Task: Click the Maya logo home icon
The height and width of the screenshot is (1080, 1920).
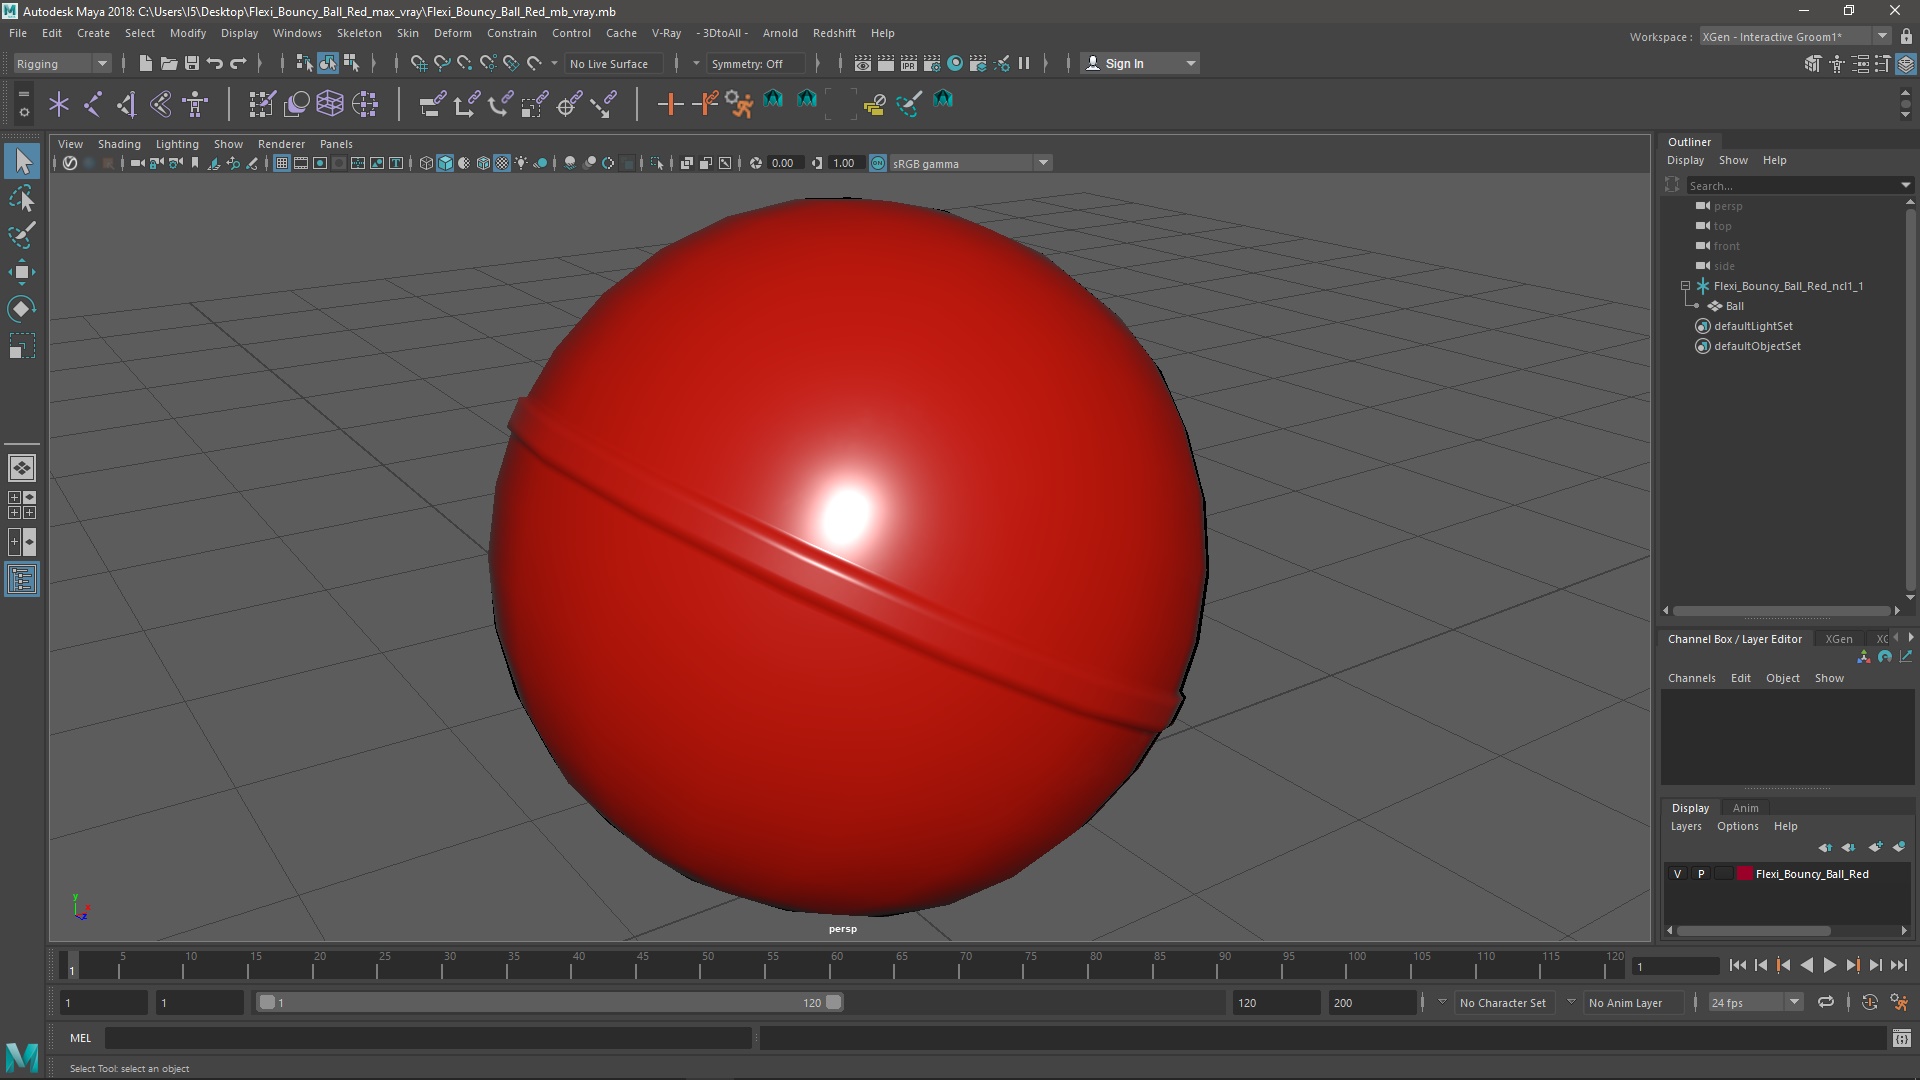Action: [22, 1056]
